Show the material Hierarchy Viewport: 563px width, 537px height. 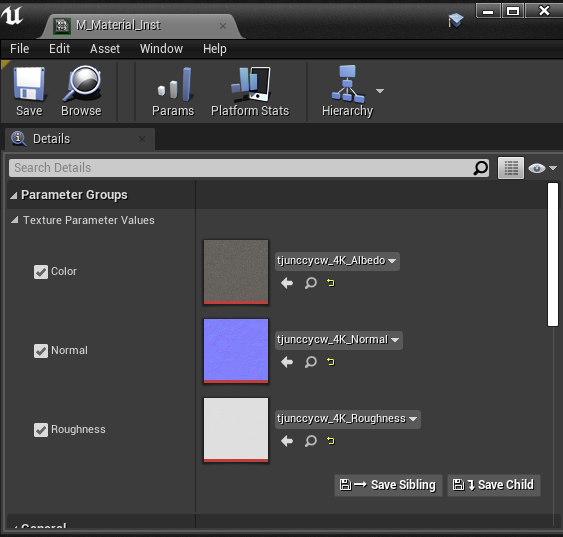pos(347,92)
